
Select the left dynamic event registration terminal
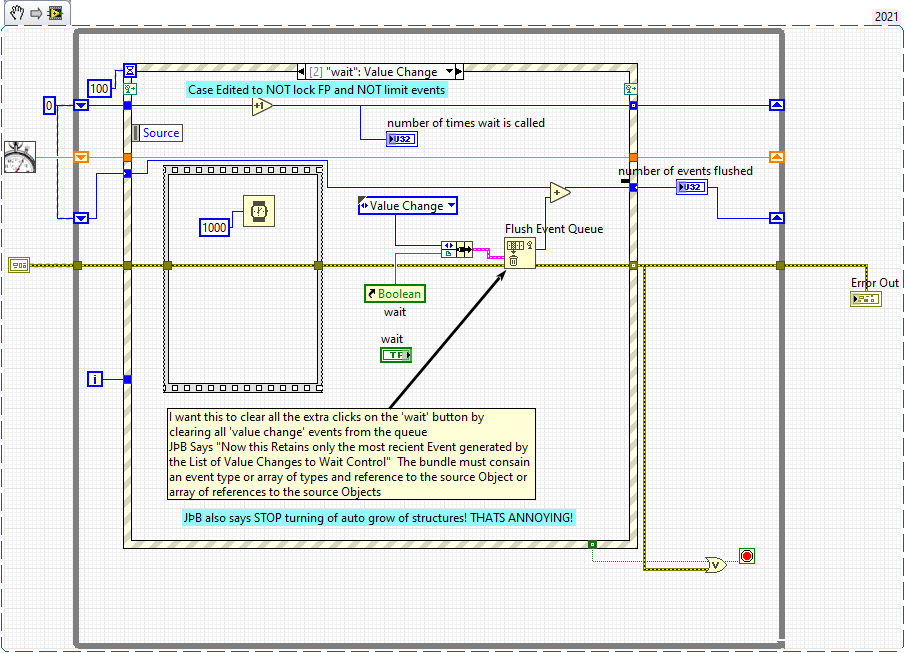pyautogui.click(x=130, y=89)
